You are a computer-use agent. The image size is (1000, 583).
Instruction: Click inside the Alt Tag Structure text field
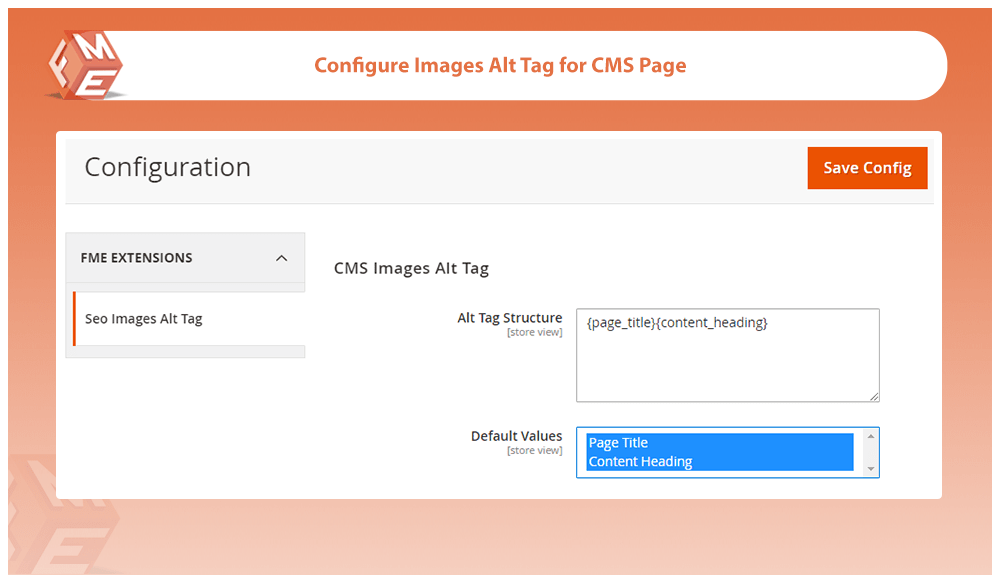coord(727,355)
